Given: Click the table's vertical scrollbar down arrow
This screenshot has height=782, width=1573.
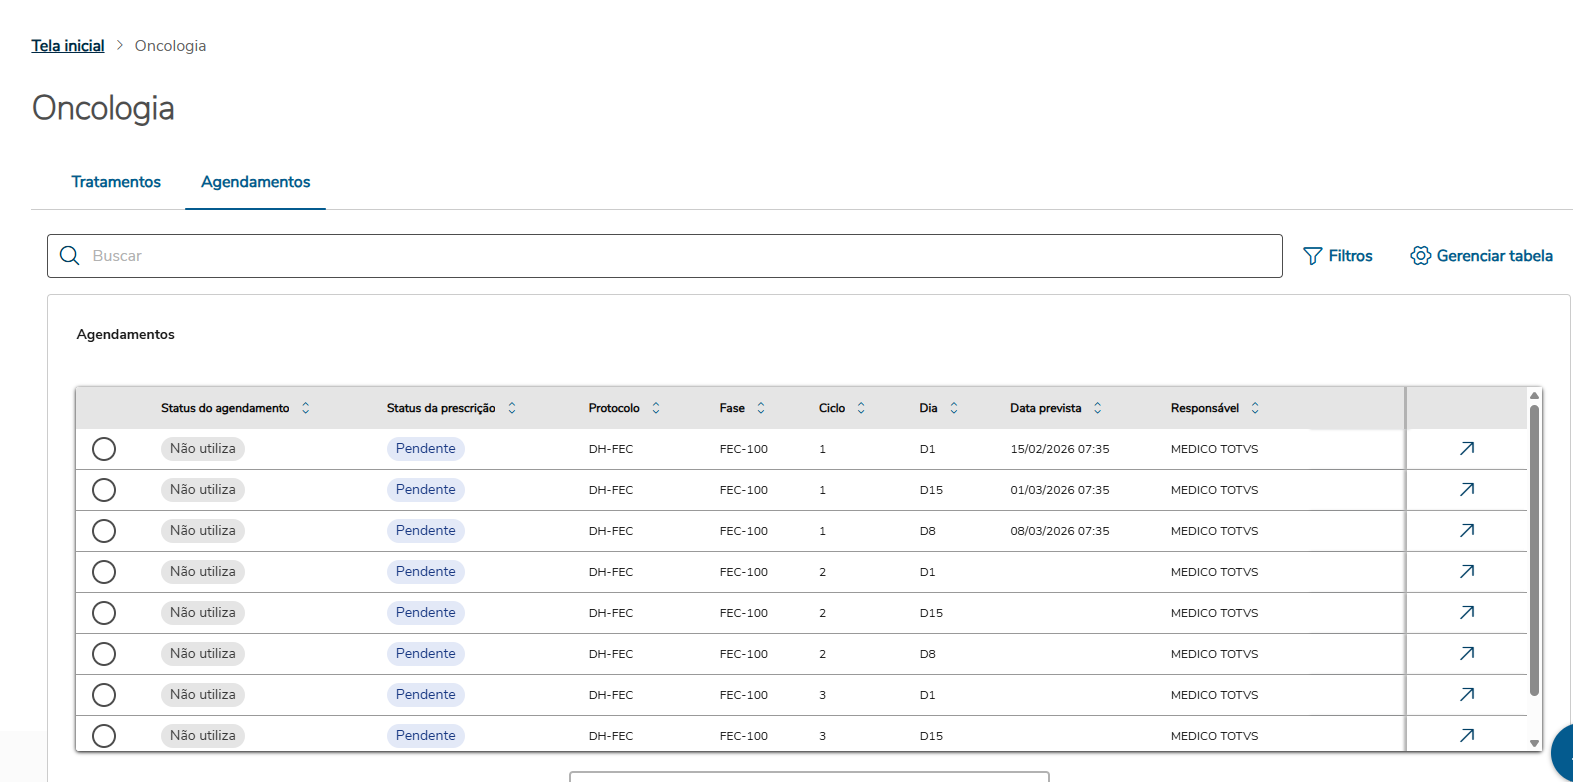Looking at the screenshot, I should [x=1534, y=743].
